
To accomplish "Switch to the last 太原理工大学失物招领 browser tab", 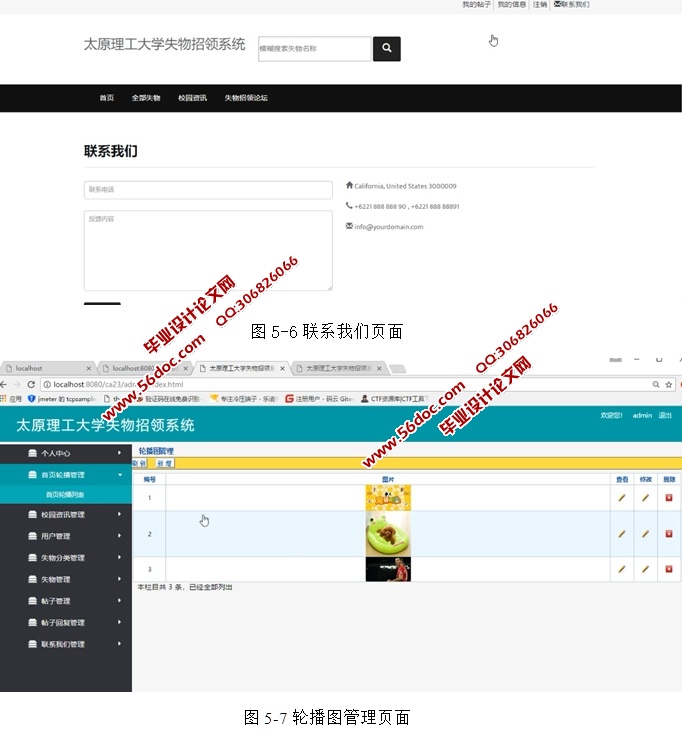I will pyautogui.click(x=338, y=368).
